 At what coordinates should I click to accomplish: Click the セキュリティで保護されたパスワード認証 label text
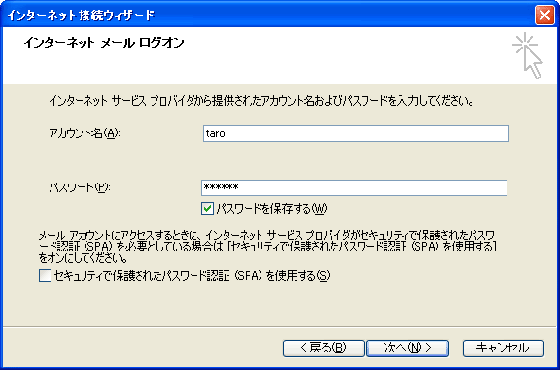(191, 275)
